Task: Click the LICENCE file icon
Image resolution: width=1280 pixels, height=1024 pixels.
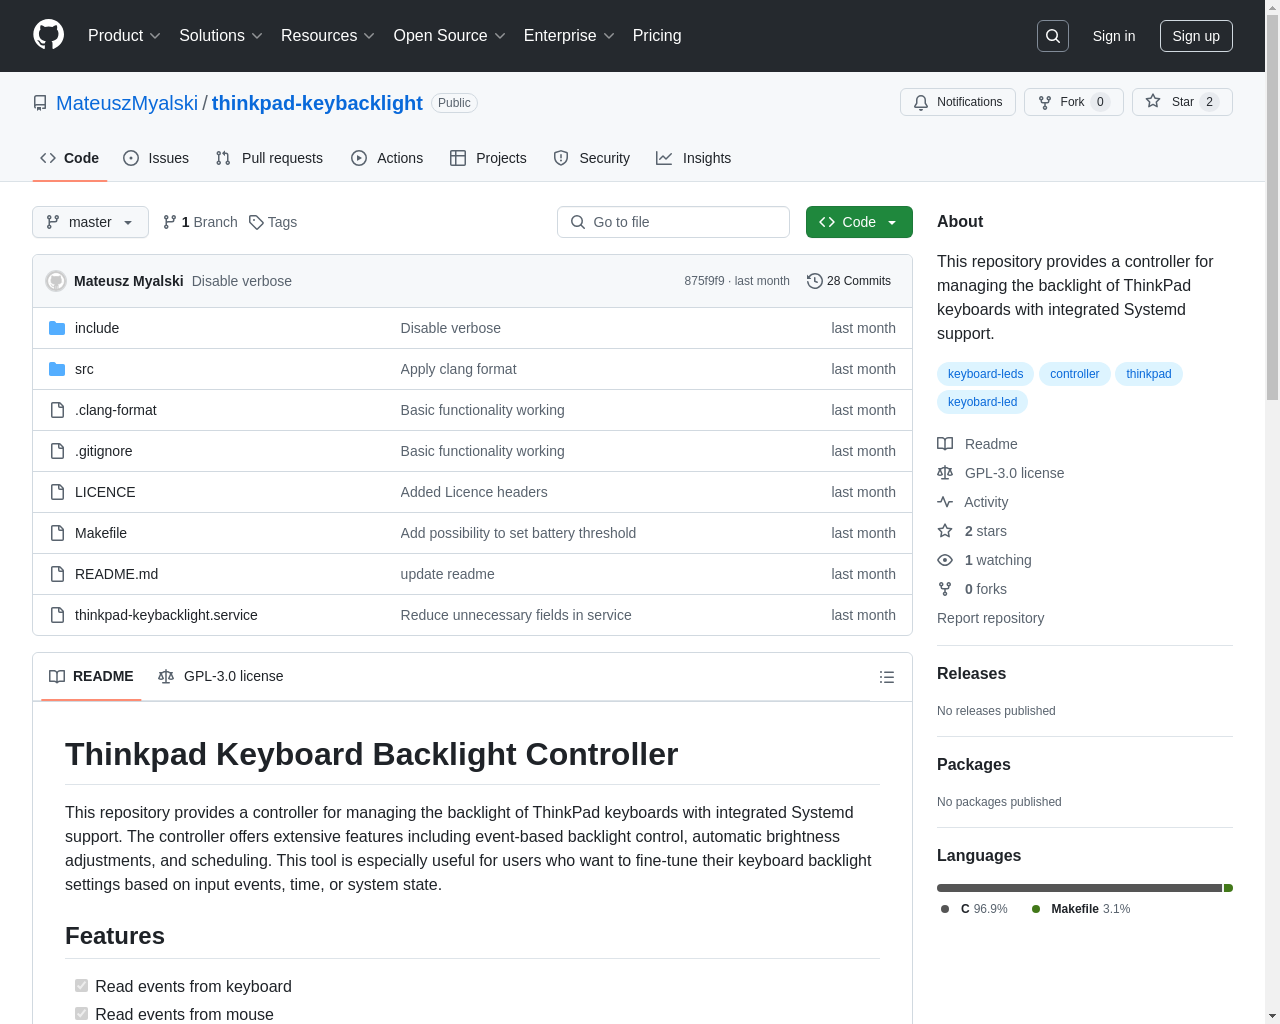Action: click(x=57, y=492)
